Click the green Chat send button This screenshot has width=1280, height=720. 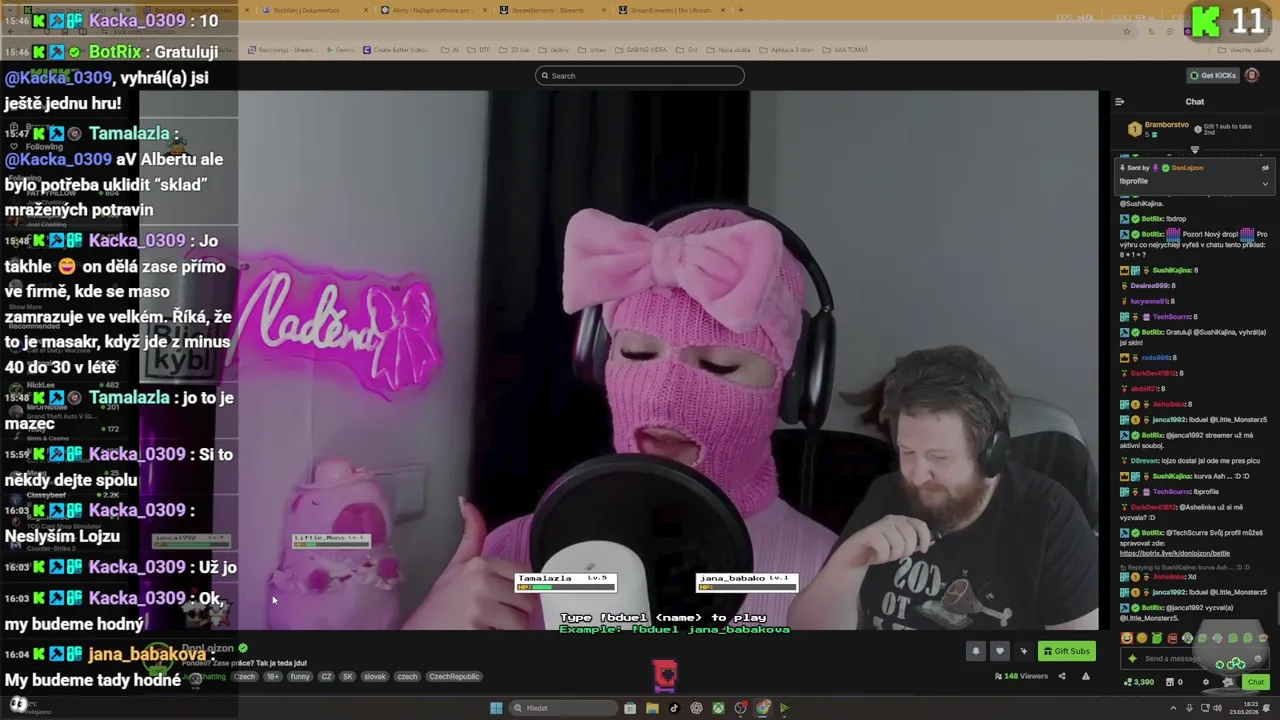click(x=1256, y=682)
